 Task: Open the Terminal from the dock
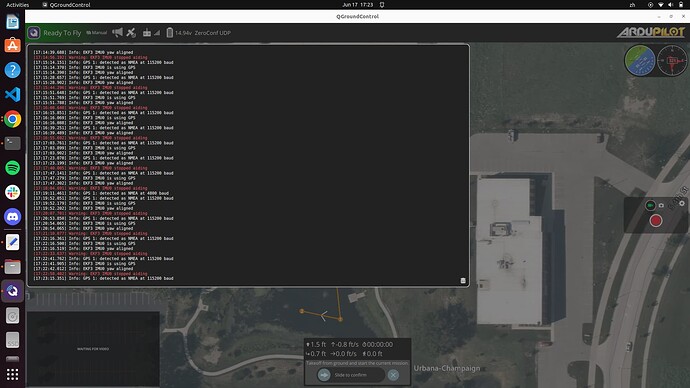tap(12, 143)
